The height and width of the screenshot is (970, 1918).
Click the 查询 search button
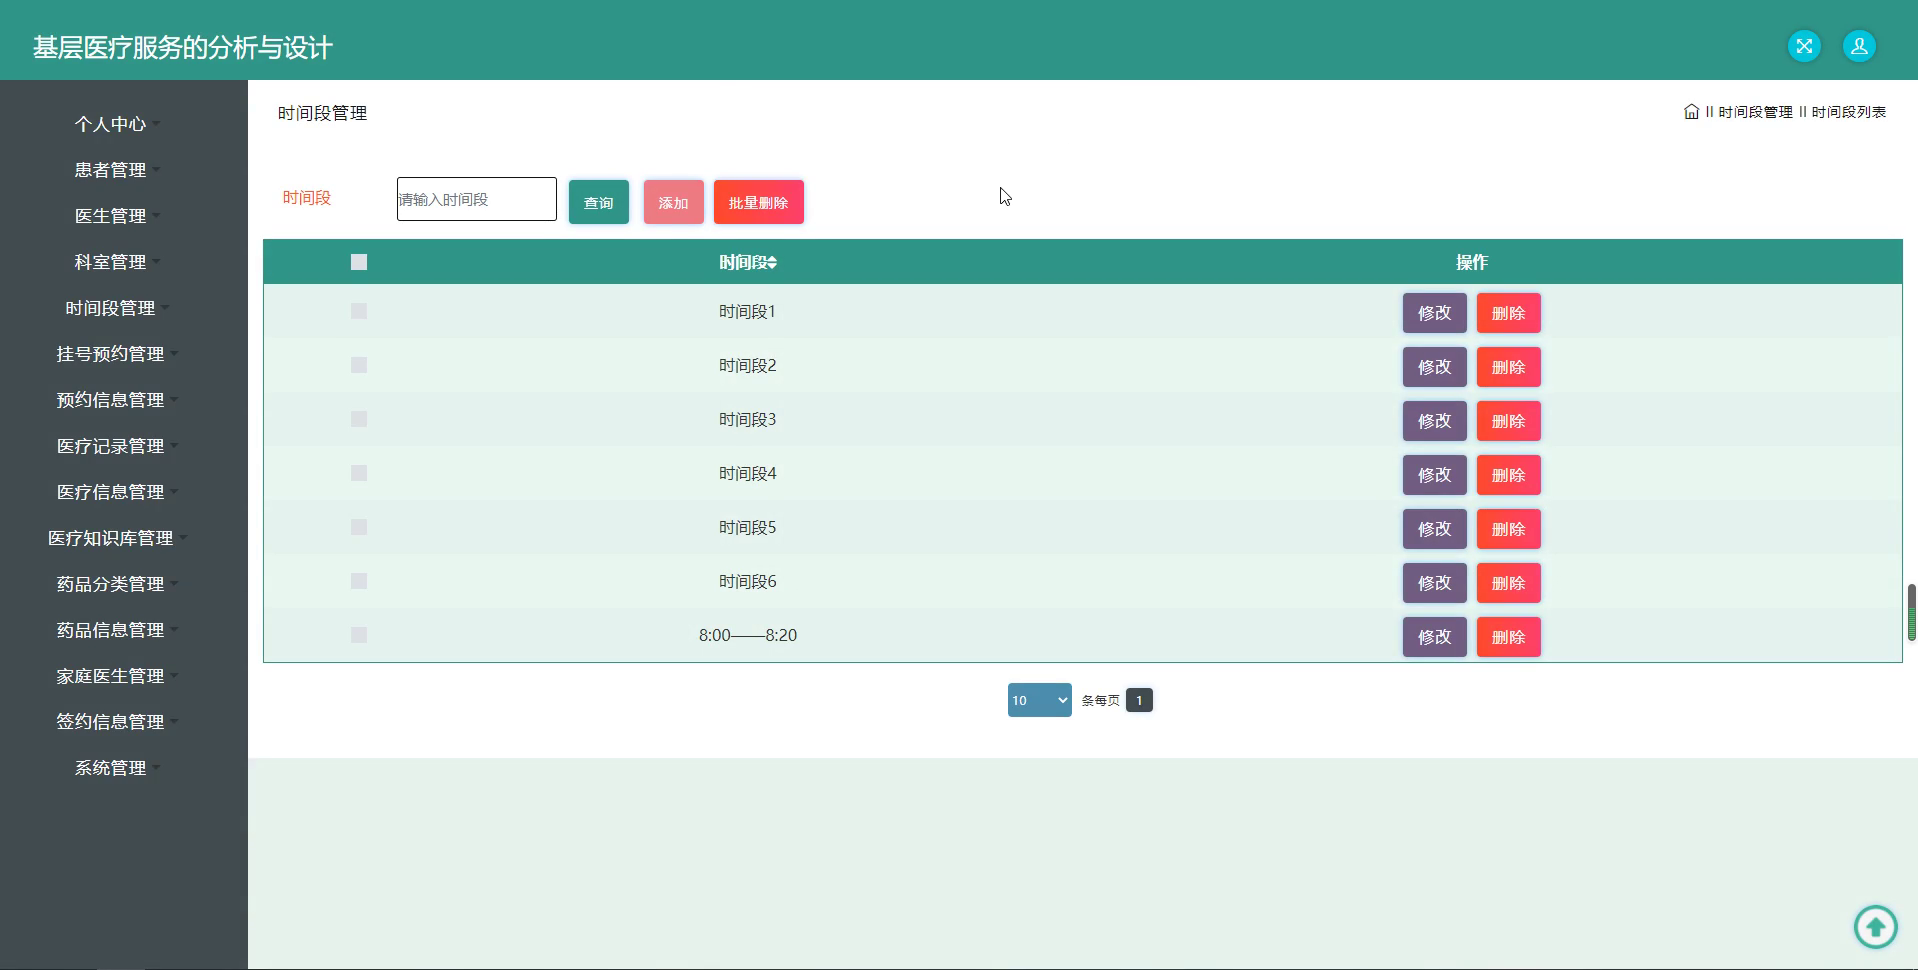click(x=598, y=202)
